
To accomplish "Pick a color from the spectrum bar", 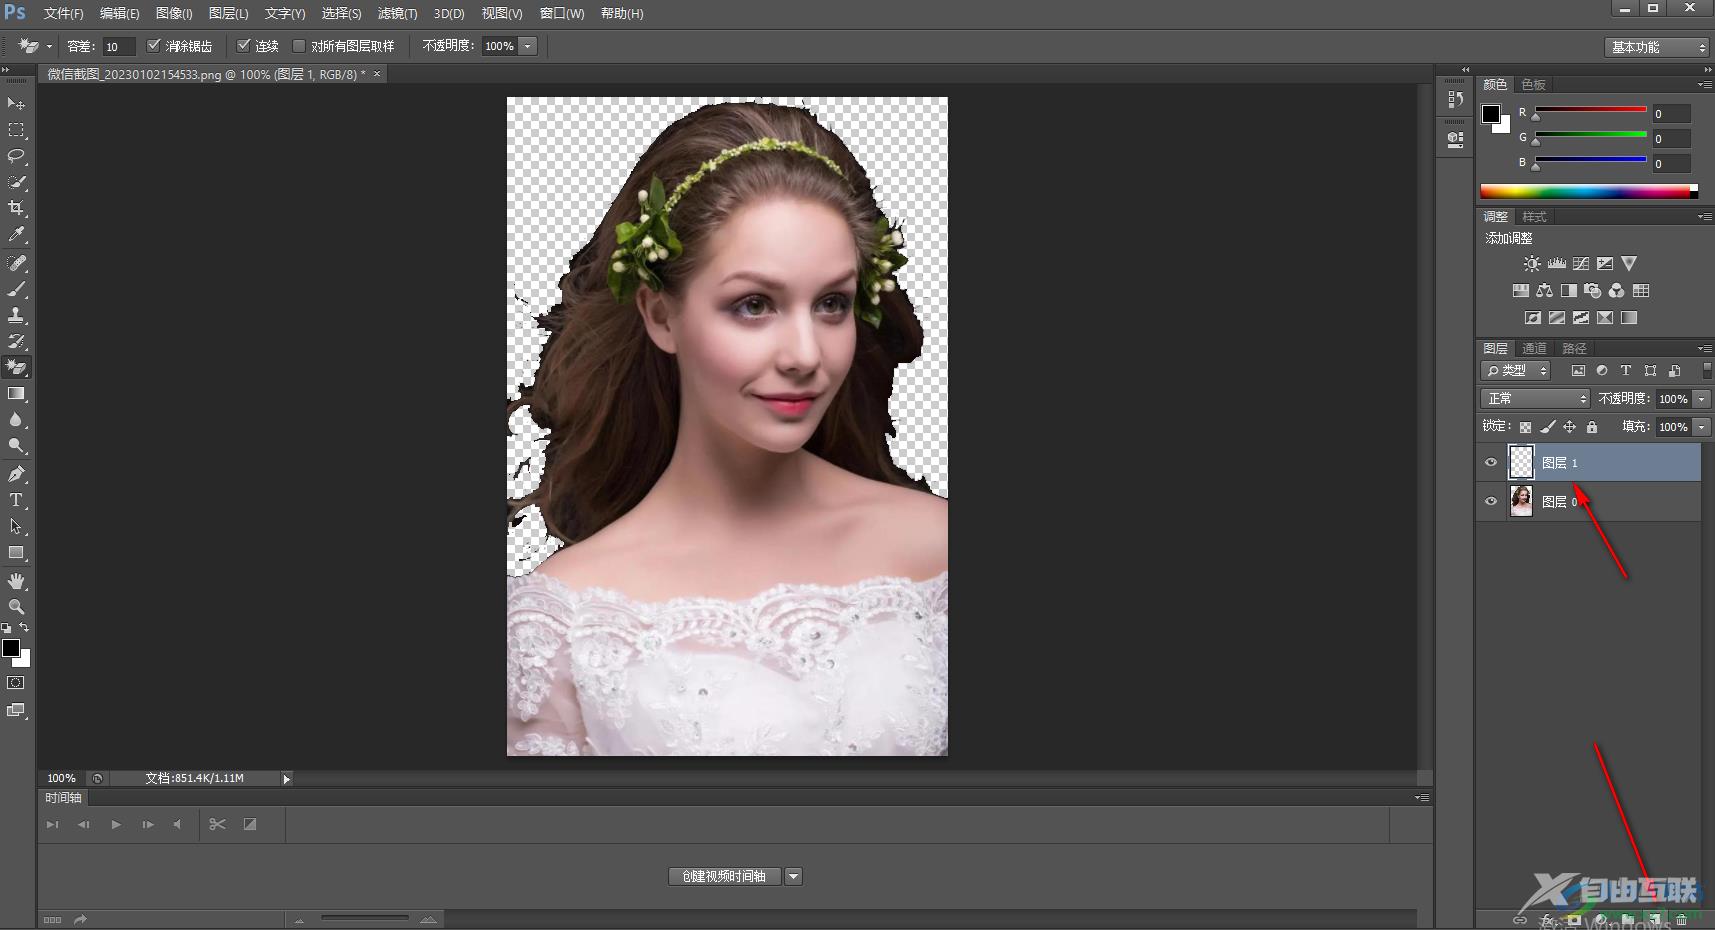I will (x=1589, y=192).
